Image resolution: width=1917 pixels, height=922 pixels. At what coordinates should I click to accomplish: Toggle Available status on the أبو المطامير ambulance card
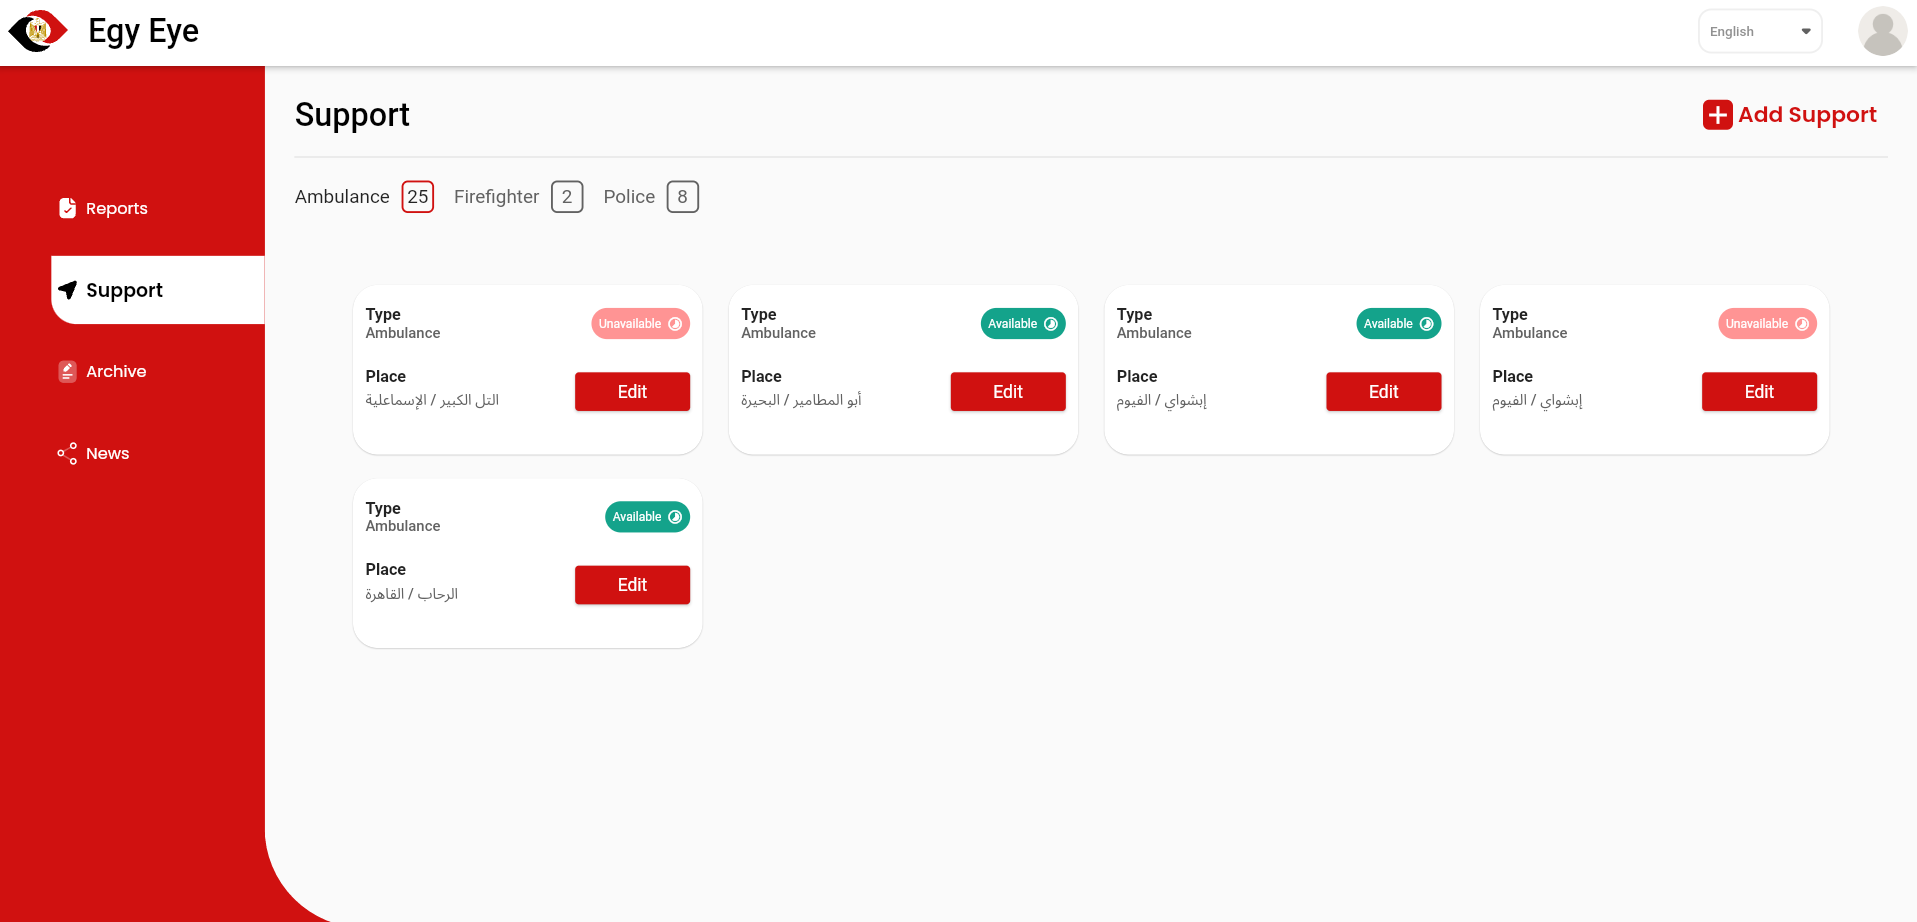(1022, 323)
